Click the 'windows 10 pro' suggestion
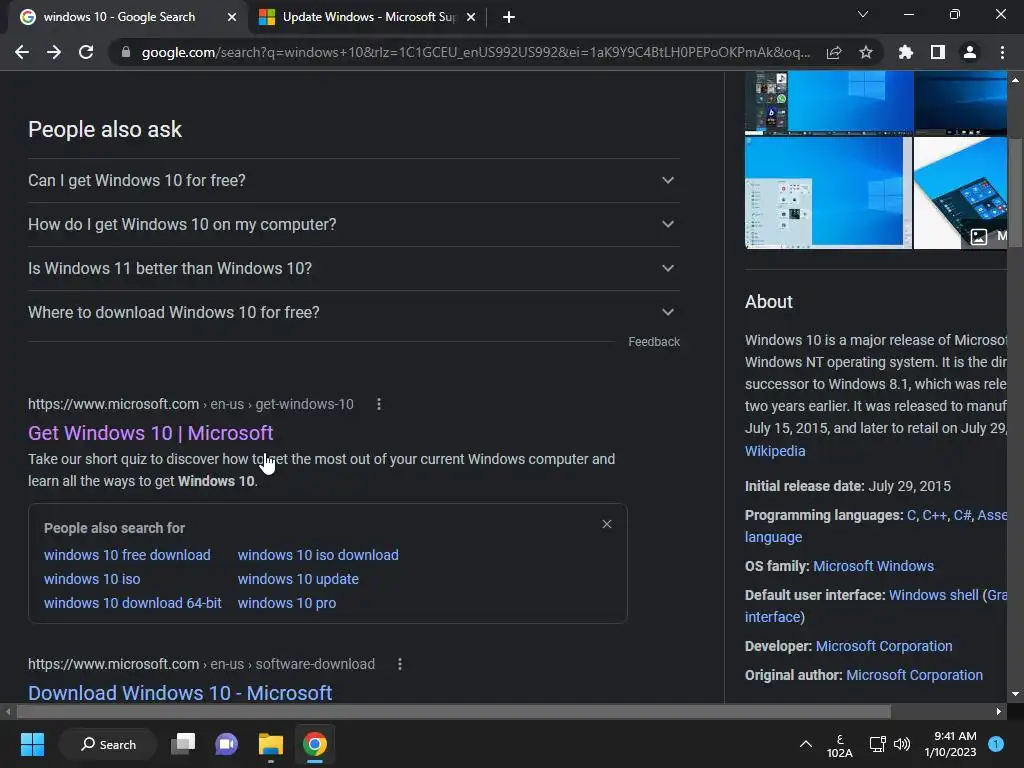Viewport: 1024px width, 768px height. pyautogui.click(x=287, y=603)
